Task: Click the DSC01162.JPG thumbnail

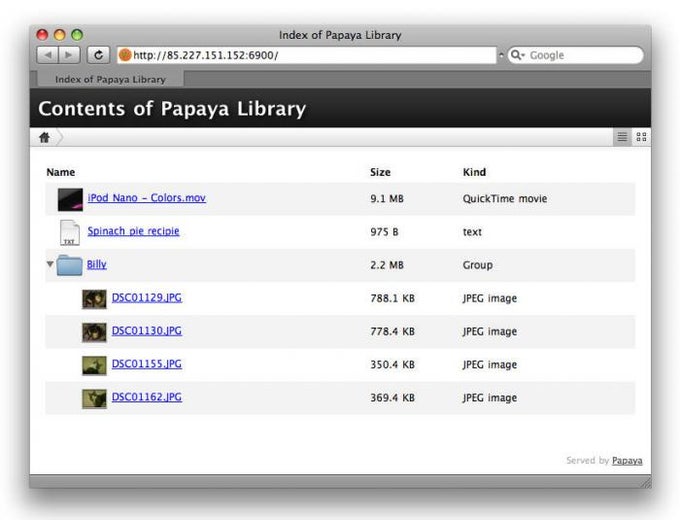Action: coord(94,399)
